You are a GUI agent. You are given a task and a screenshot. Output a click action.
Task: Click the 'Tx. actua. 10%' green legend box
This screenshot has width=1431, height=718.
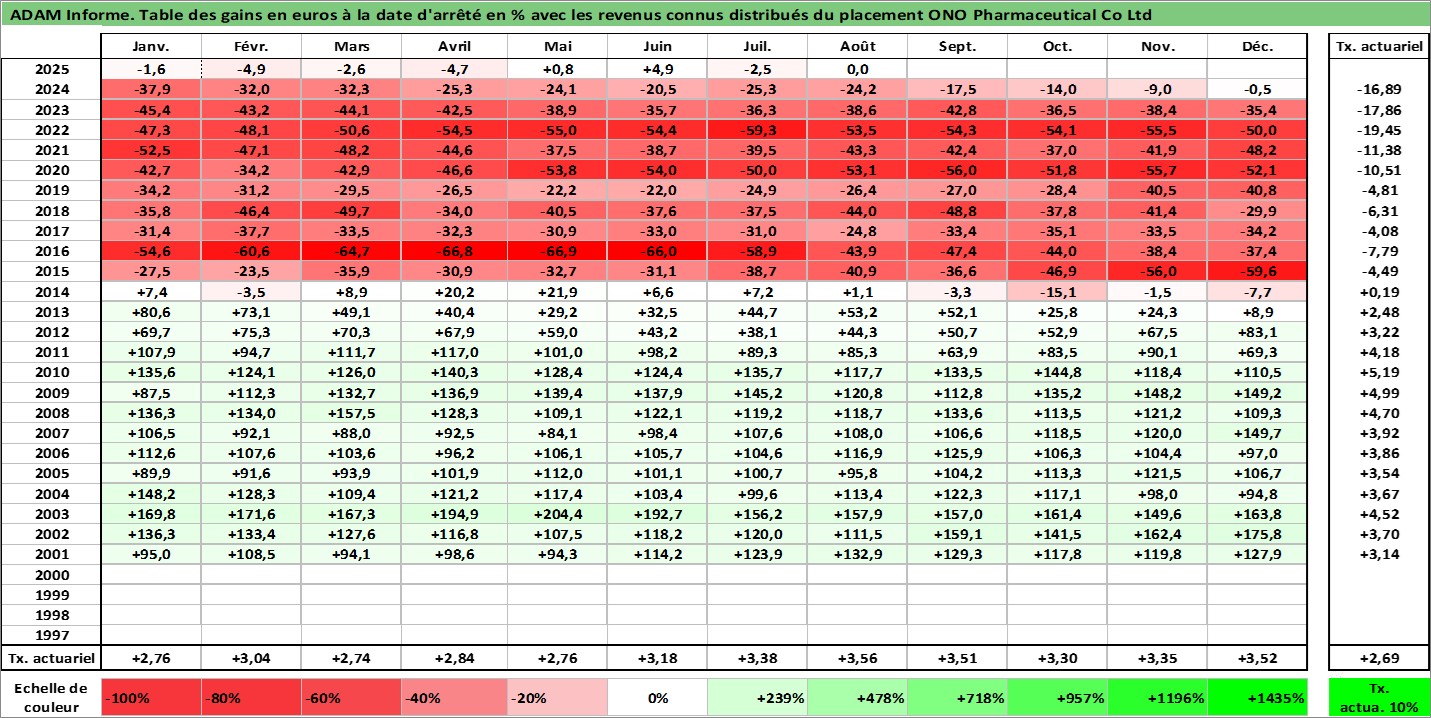point(1379,698)
